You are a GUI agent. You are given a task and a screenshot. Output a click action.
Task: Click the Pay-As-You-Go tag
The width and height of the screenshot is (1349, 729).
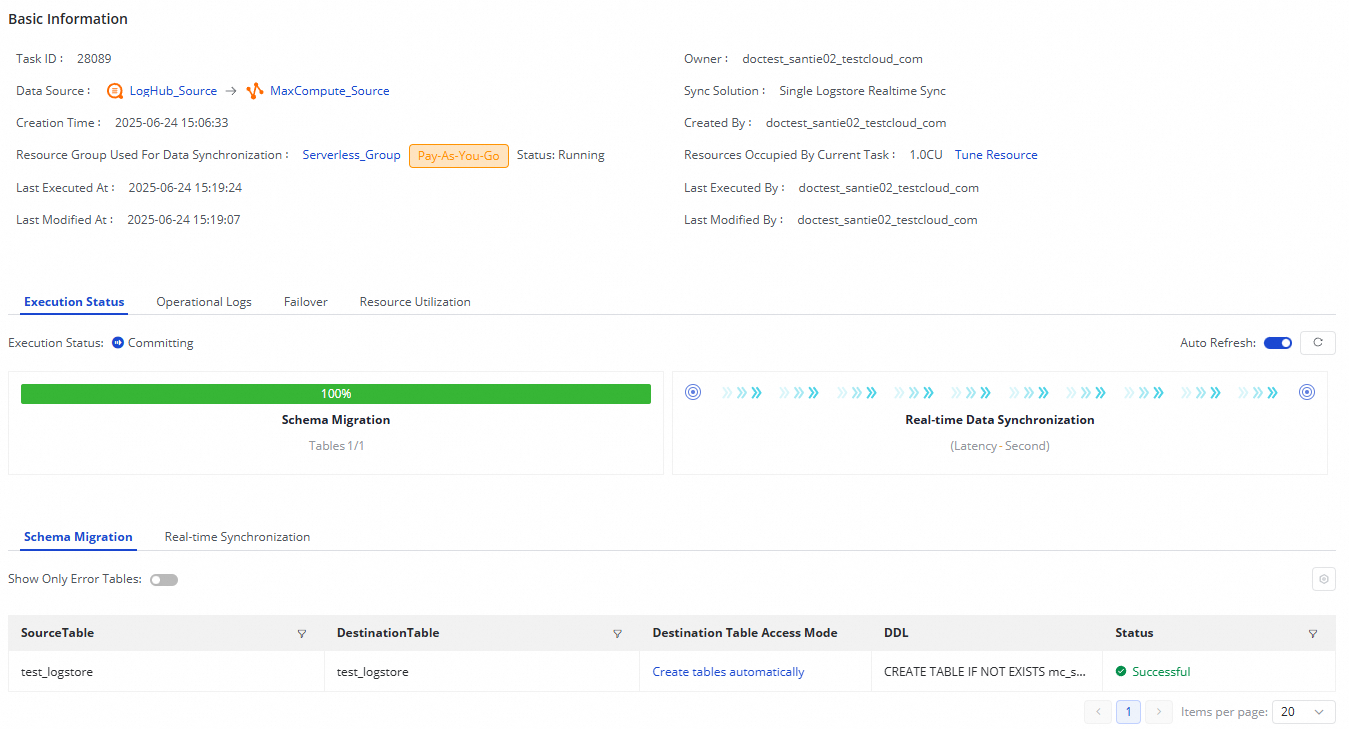click(x=459, y=156)
